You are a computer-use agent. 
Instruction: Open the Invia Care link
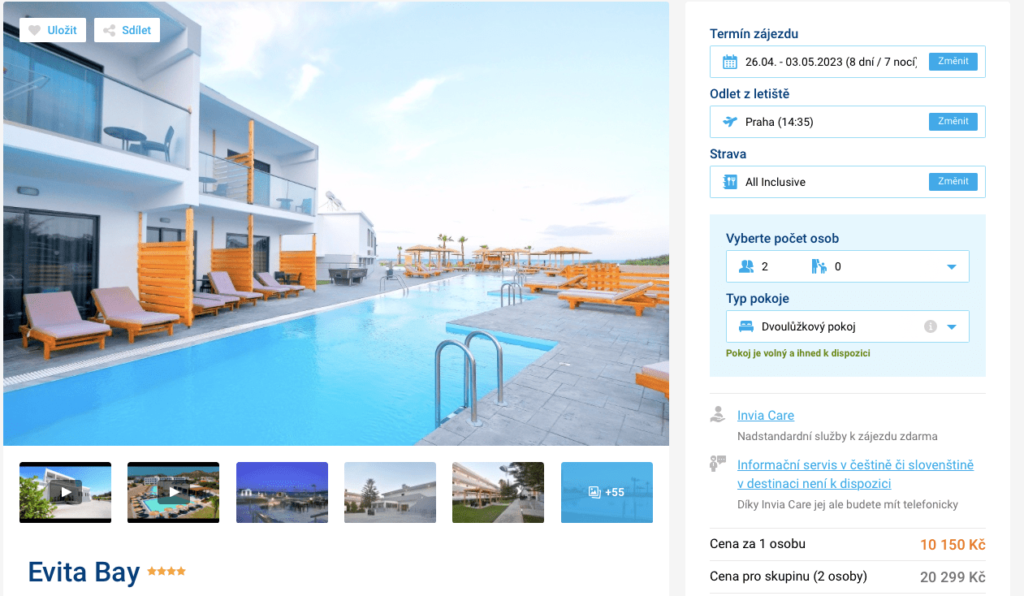point(765,415)
